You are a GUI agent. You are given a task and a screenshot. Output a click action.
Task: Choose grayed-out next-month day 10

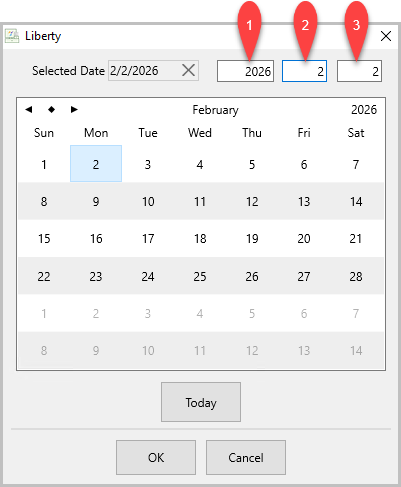148,351
